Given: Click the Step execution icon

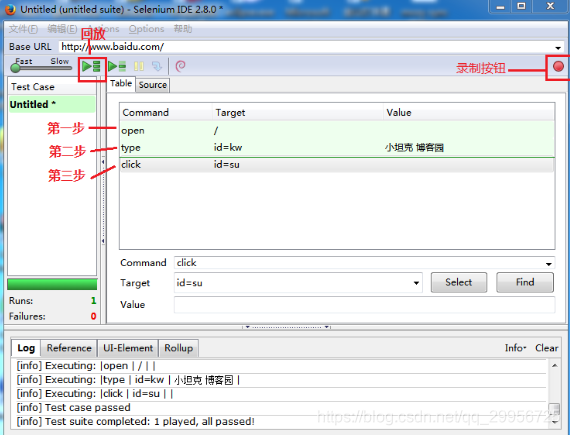Looking at the screenshot, I should click(x=157, y=66).
